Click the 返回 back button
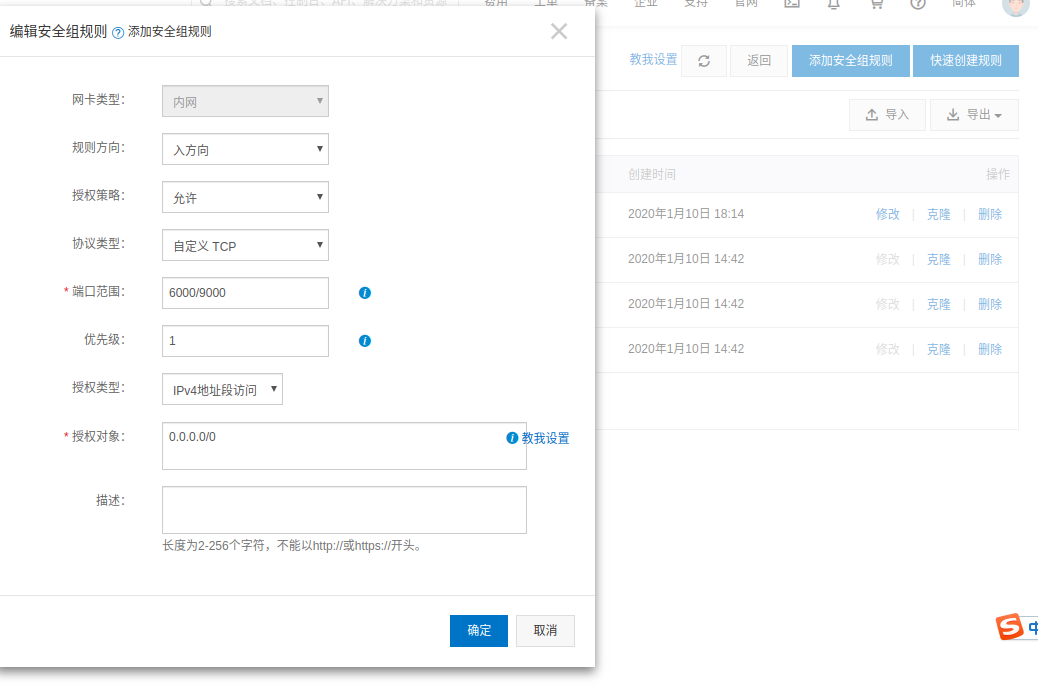 coord(759,61)
